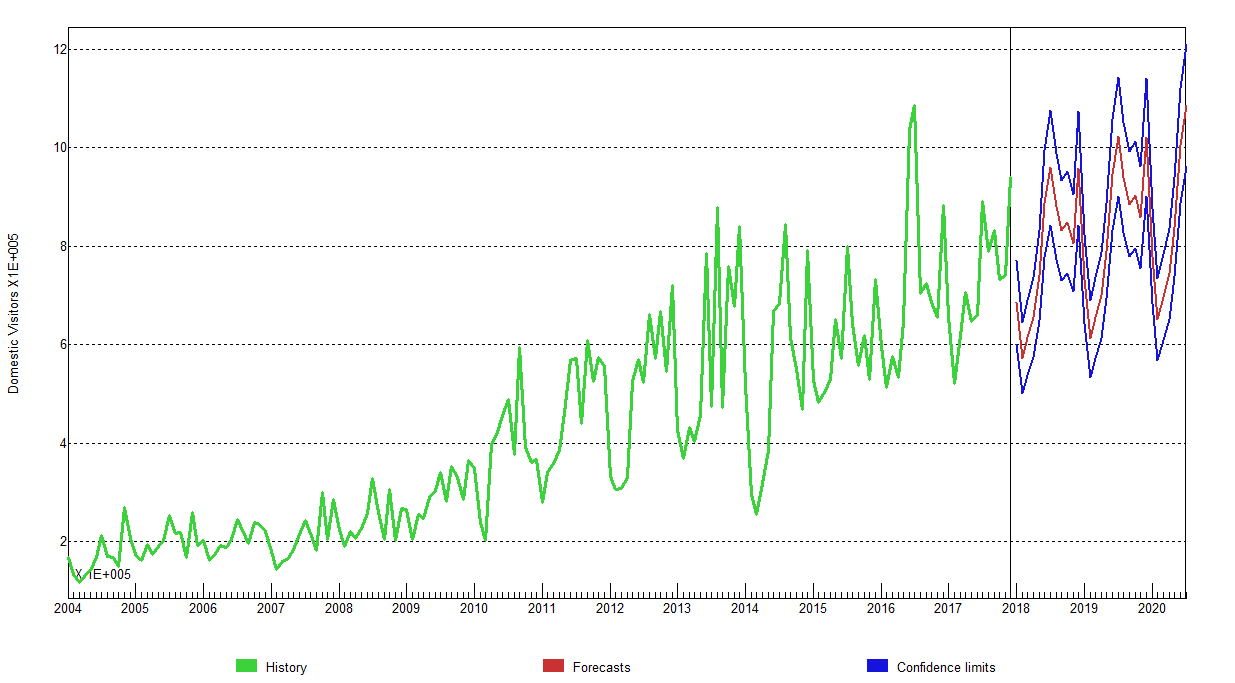This screenshot has height=683, width=1235.
Task: Select the Forecasts legend label text
Action: [601, 667]
